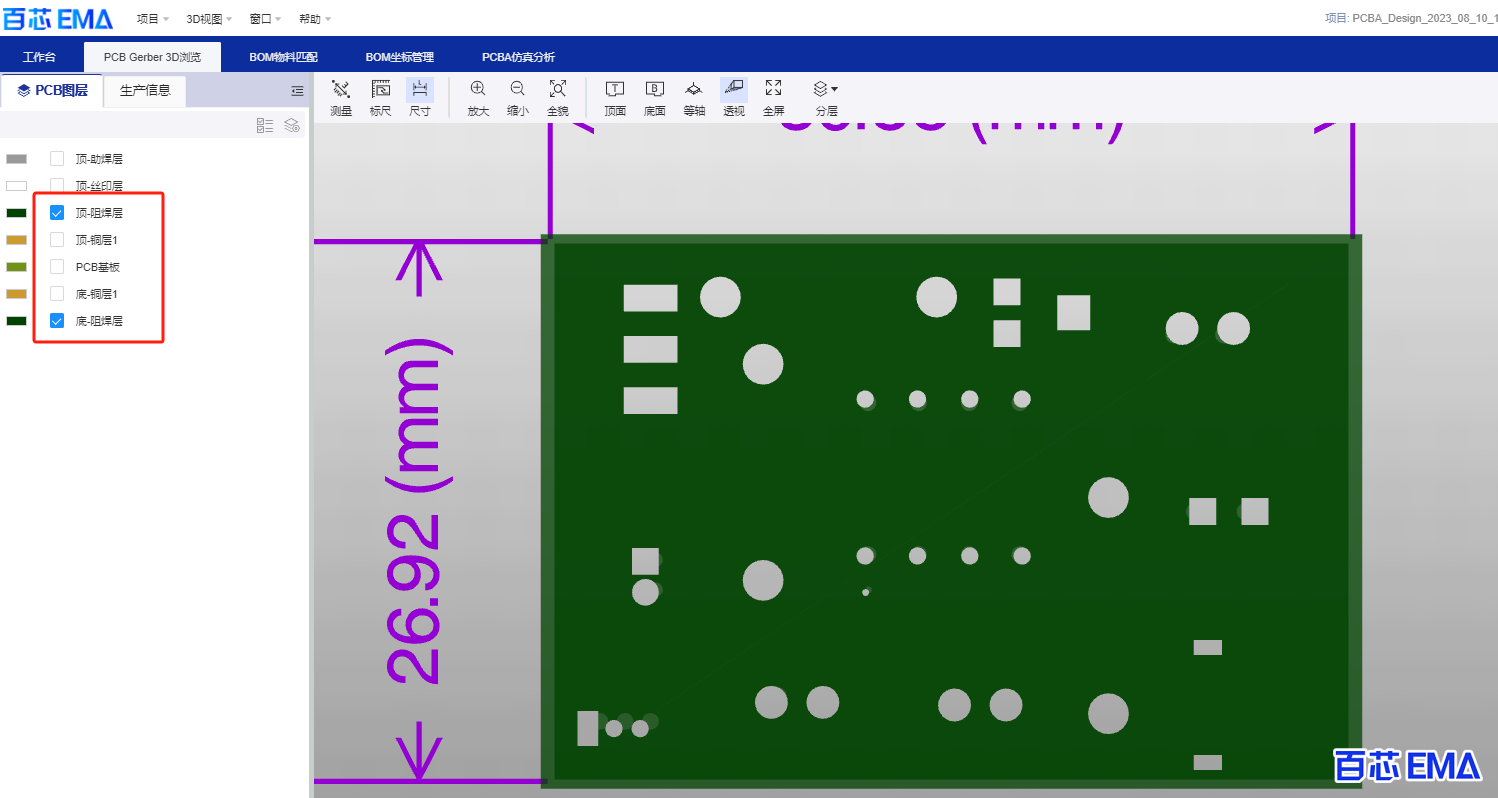Open the 项目 menu
This screenshot has width=1498, height=798.
[152, 19]
